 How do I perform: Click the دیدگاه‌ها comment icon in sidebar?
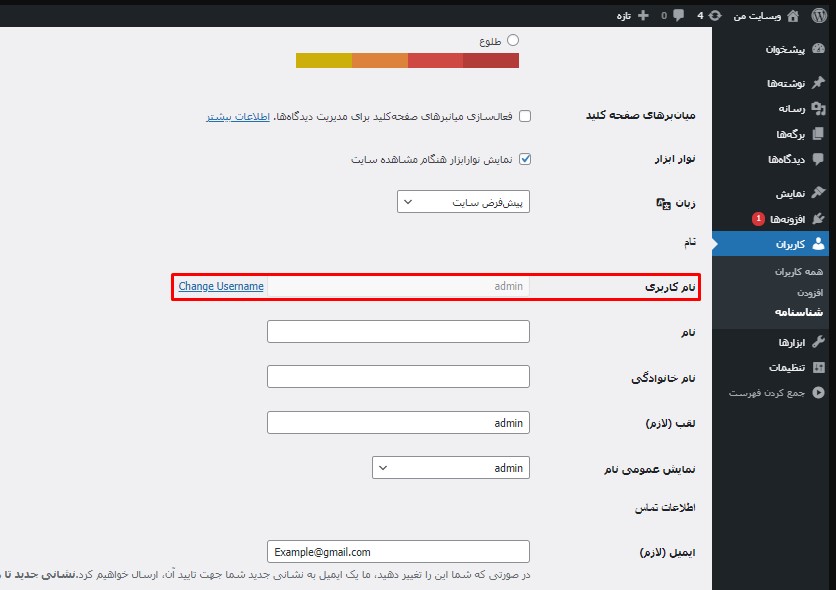(818, 159)
